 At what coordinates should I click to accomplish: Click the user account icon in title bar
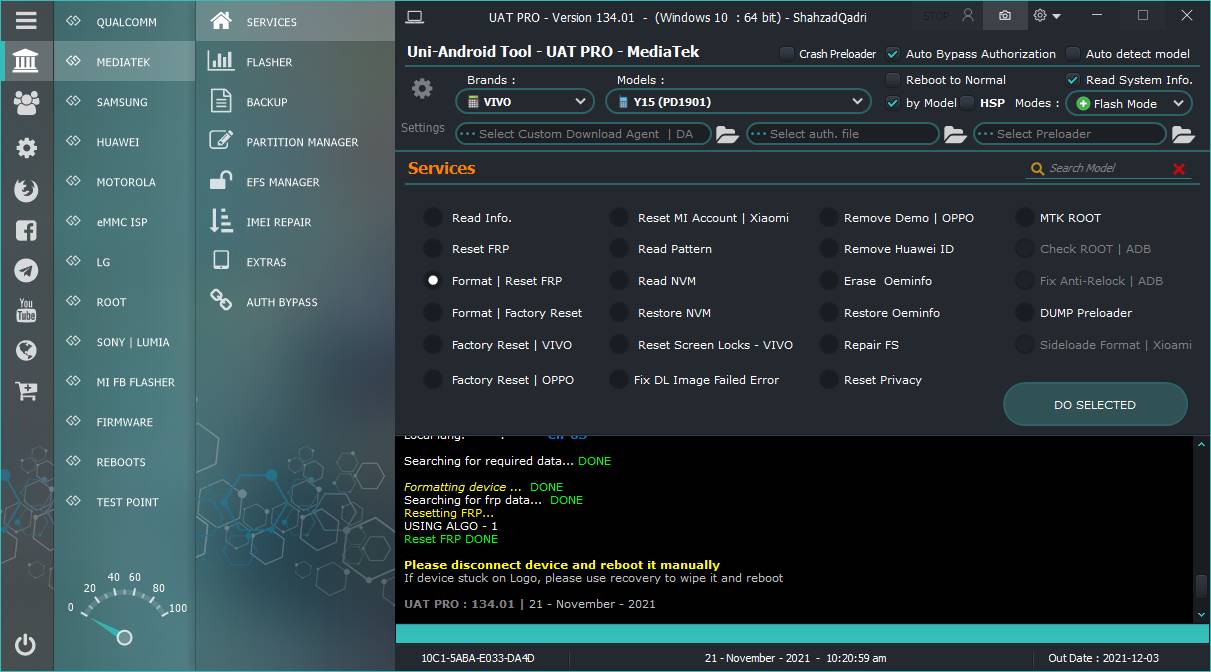click(x=967, y=16)
